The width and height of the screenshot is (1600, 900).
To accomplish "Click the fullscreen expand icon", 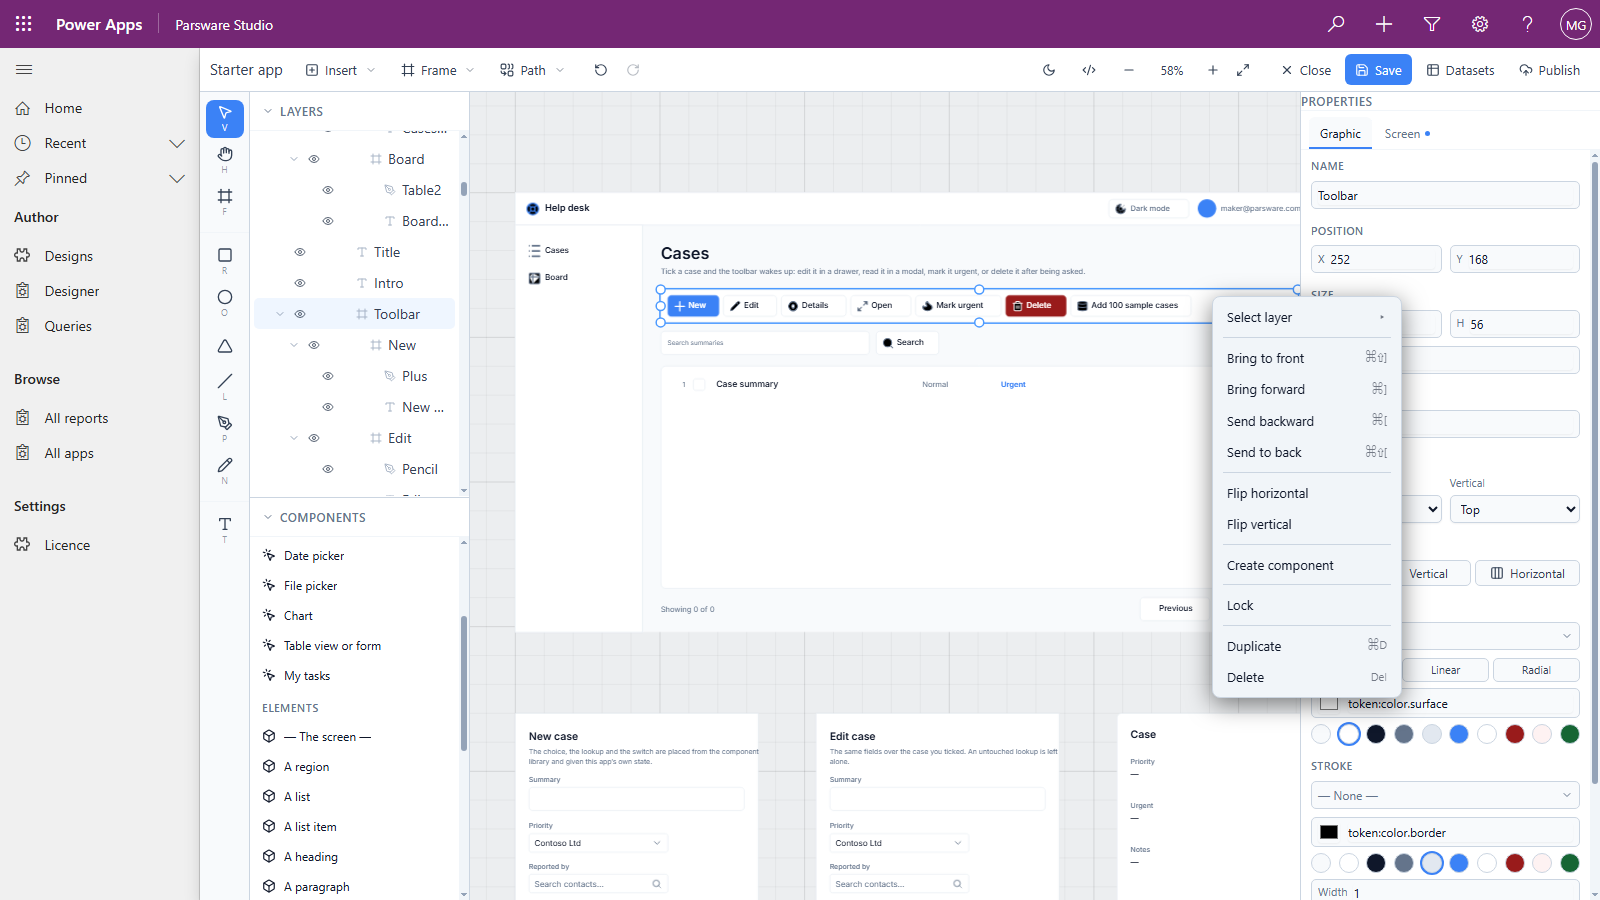I will pyautogui.click(x=1243, y=70).
